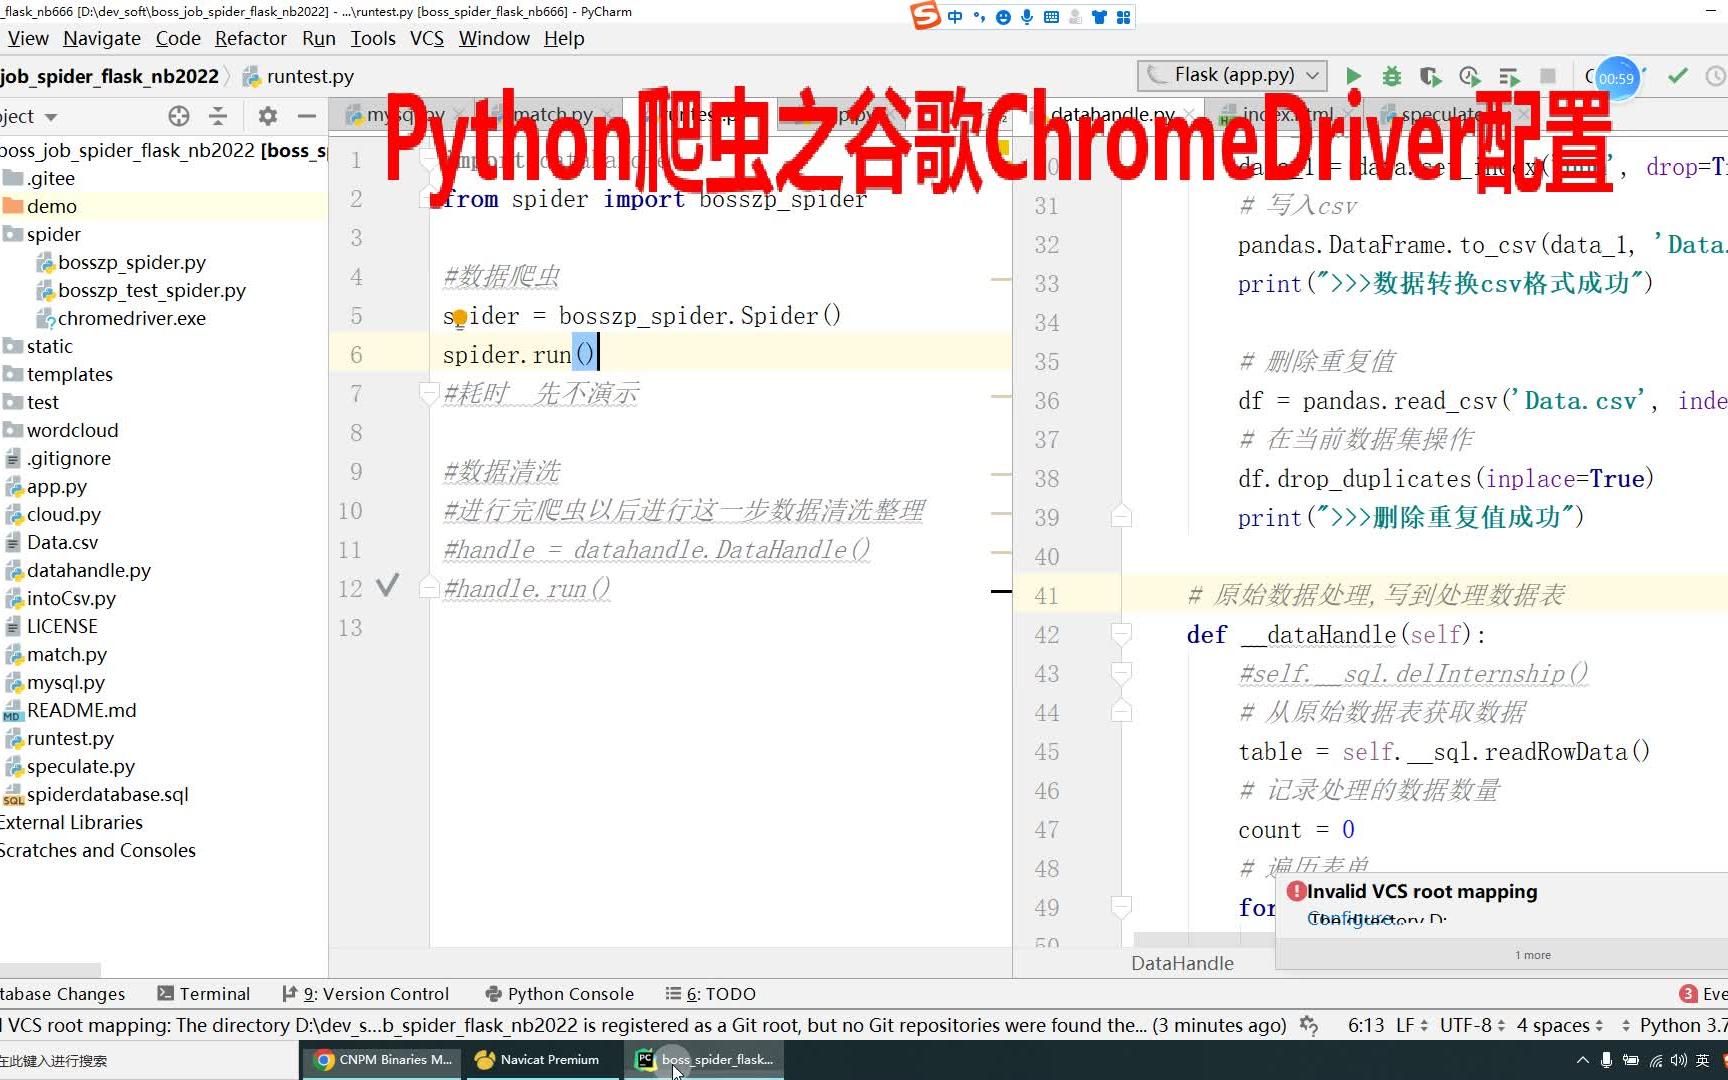Collapse the import block fold marker at line 2
The width and height of the screenshot is (1728, 1080).
pos(428,198)
